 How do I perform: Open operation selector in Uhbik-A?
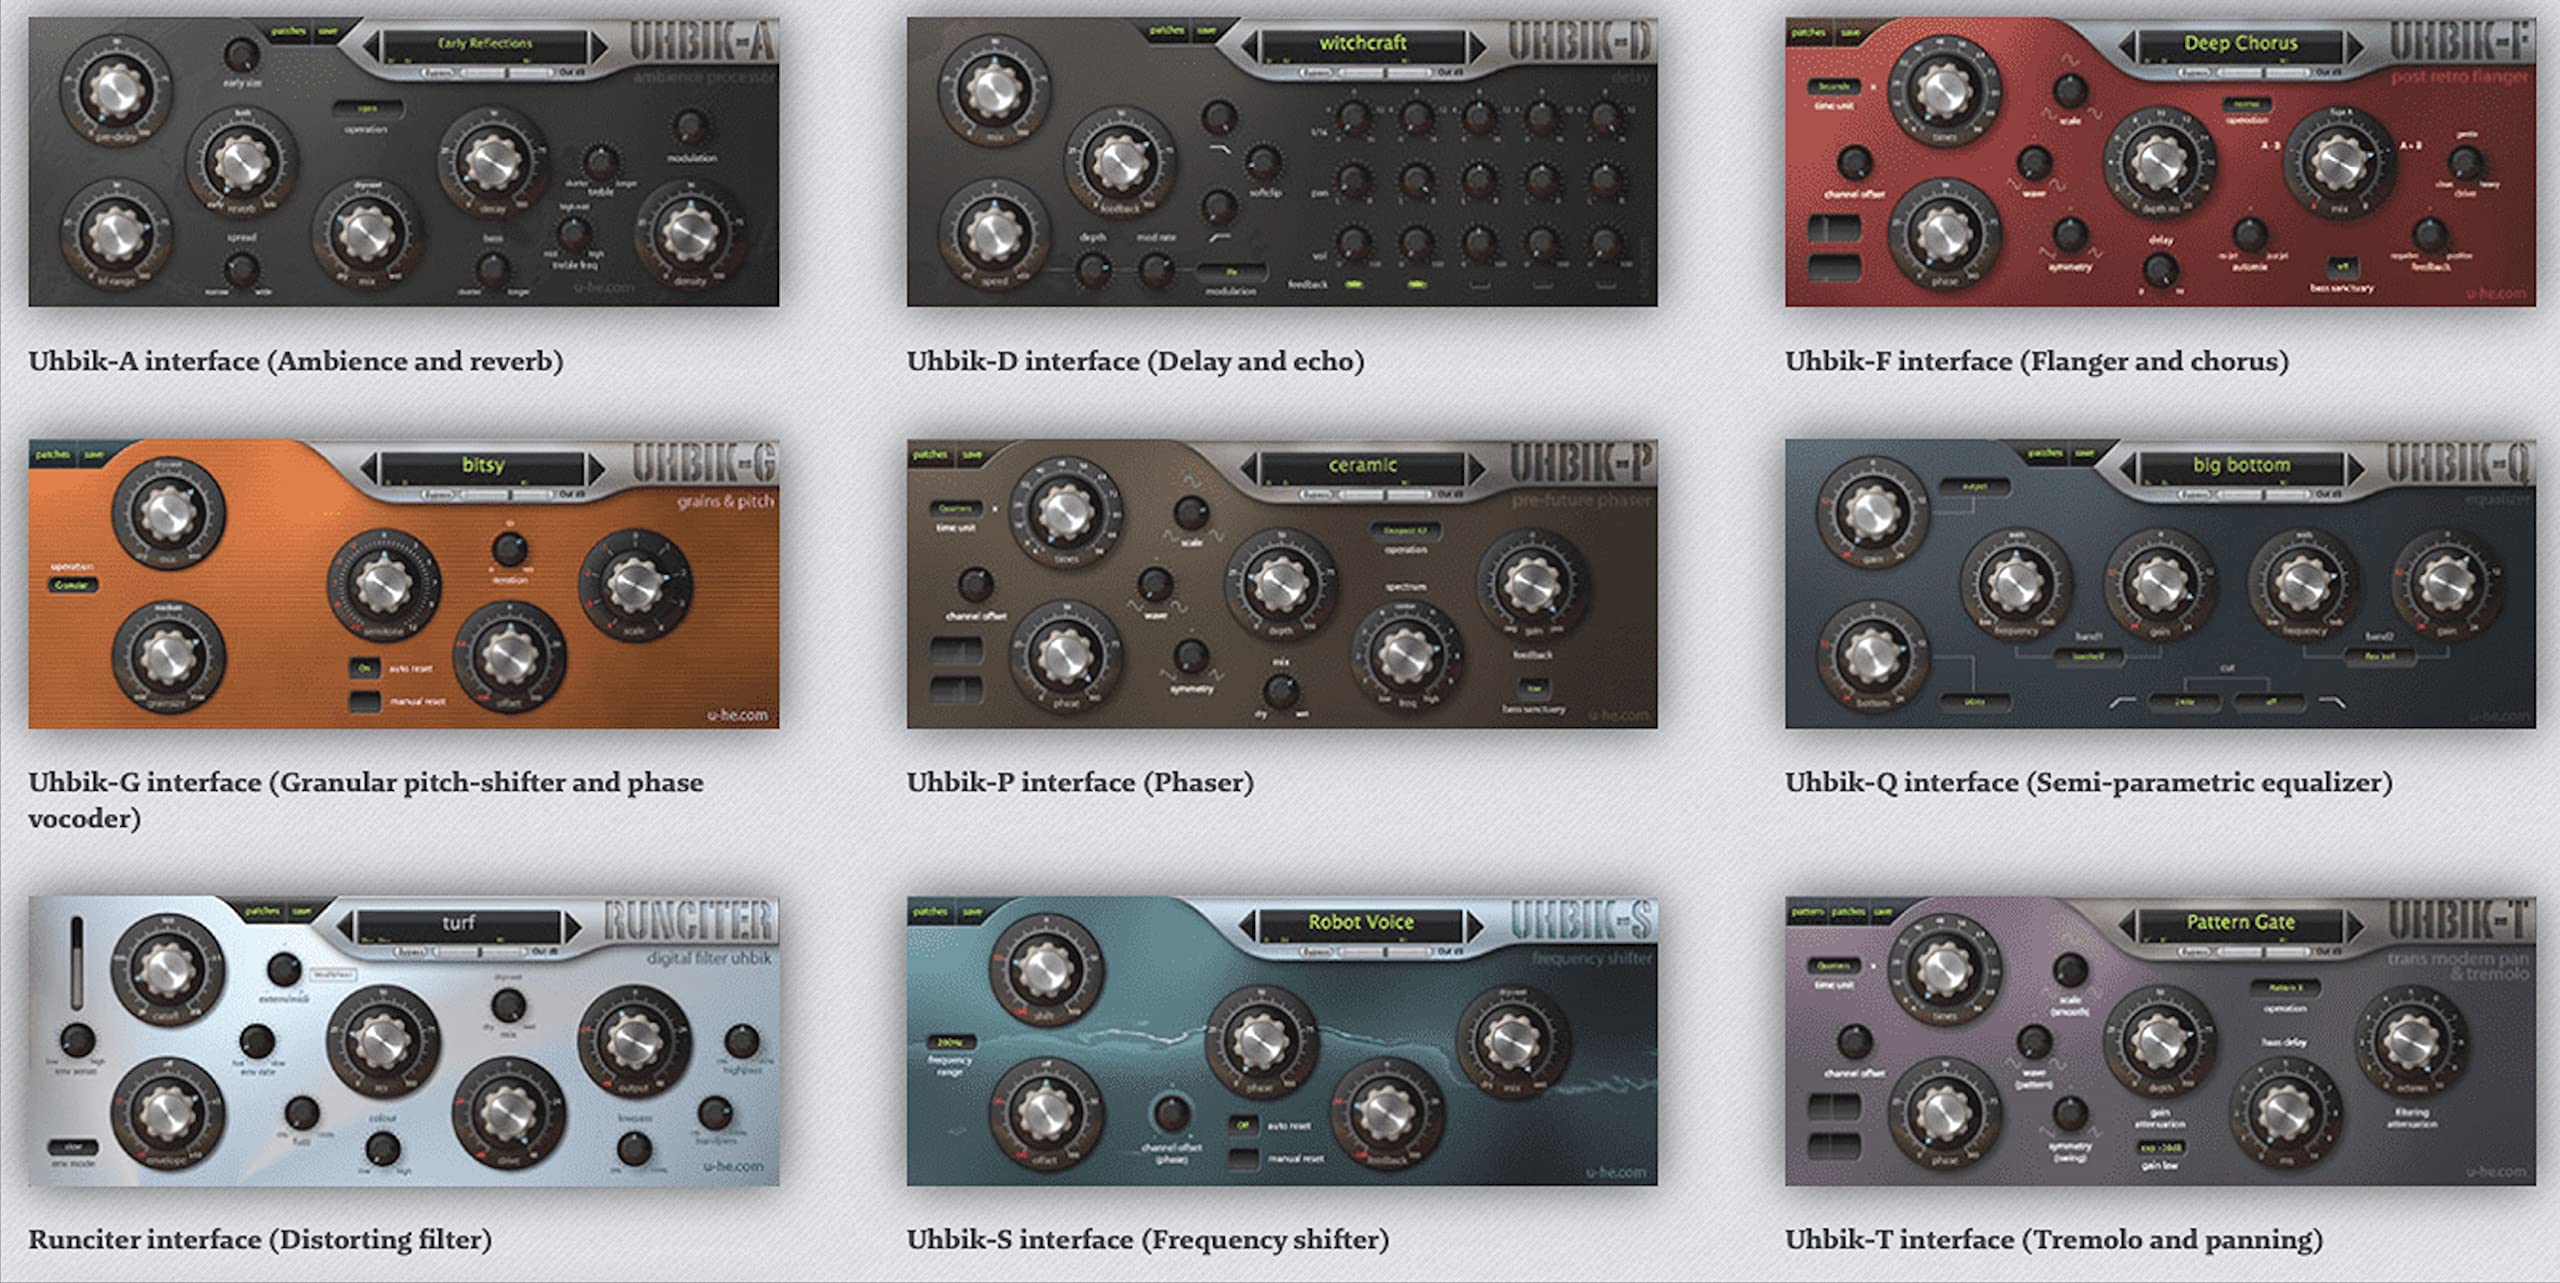[x=368, y=108]
